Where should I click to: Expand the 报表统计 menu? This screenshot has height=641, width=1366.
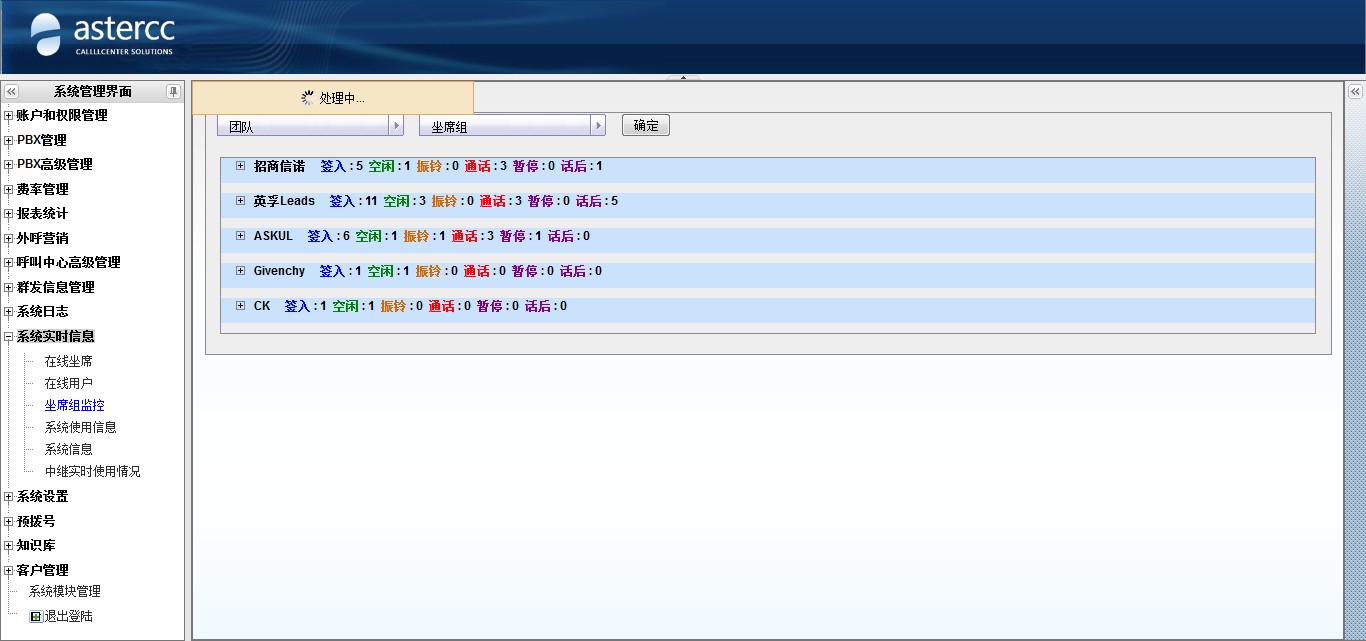[8, 214]
